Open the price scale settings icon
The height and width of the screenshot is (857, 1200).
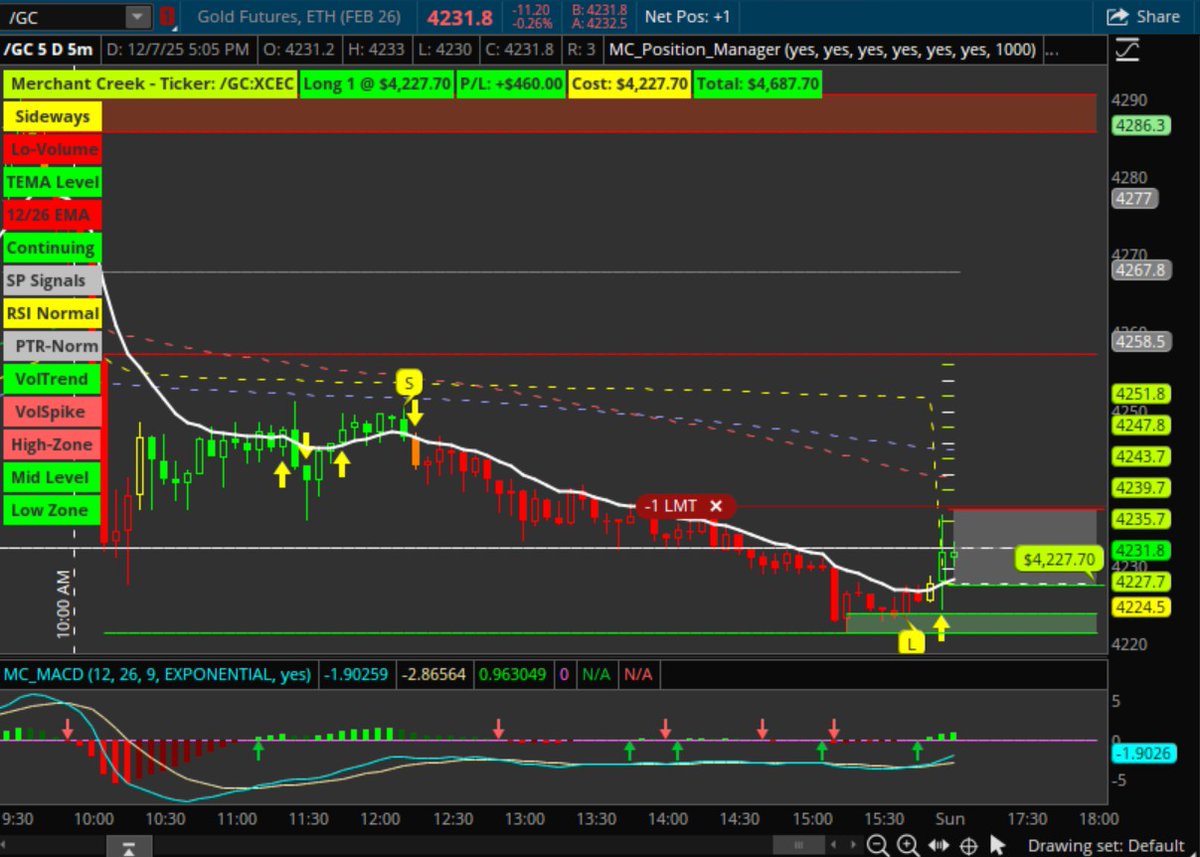click(x=1128, y=50)
